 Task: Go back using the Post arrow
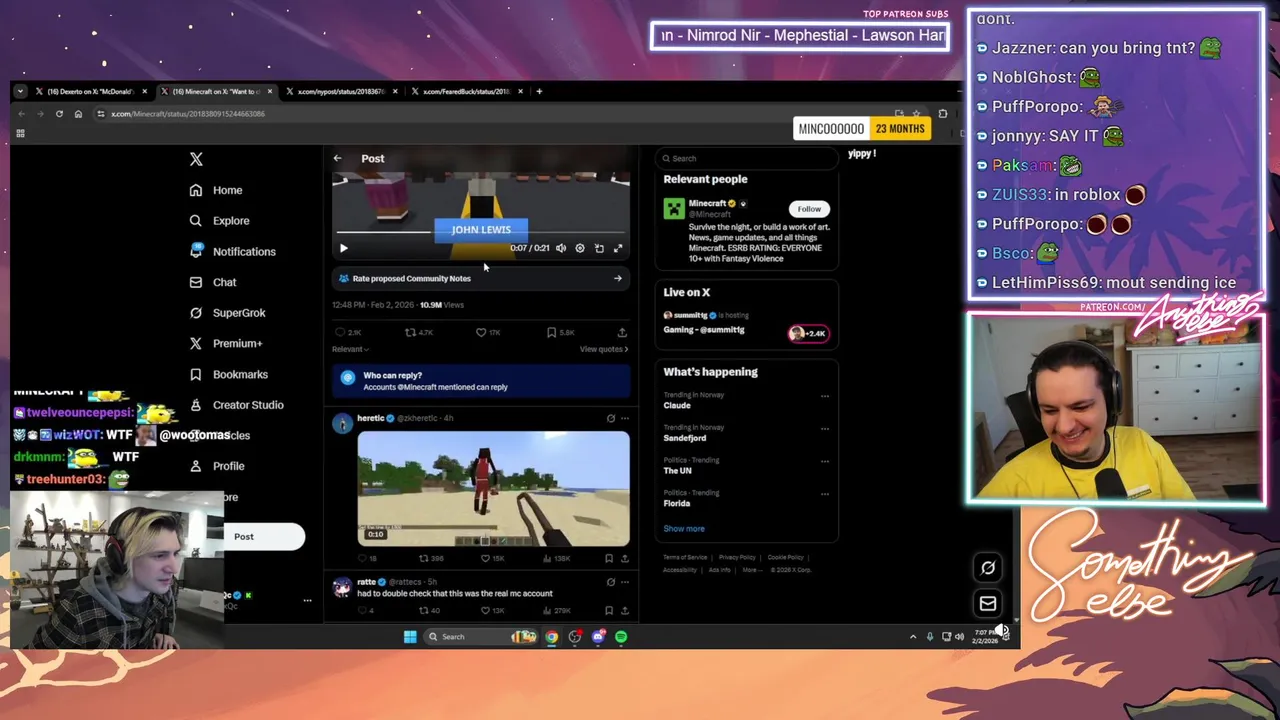click(x=337, y=158)
